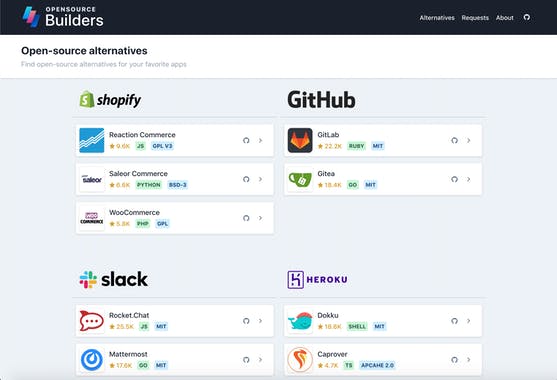The height and width of the screenshot is (380, 557).
Task: Open Saleor Commerce GitHub repo icon
Action: click(246, 179)
